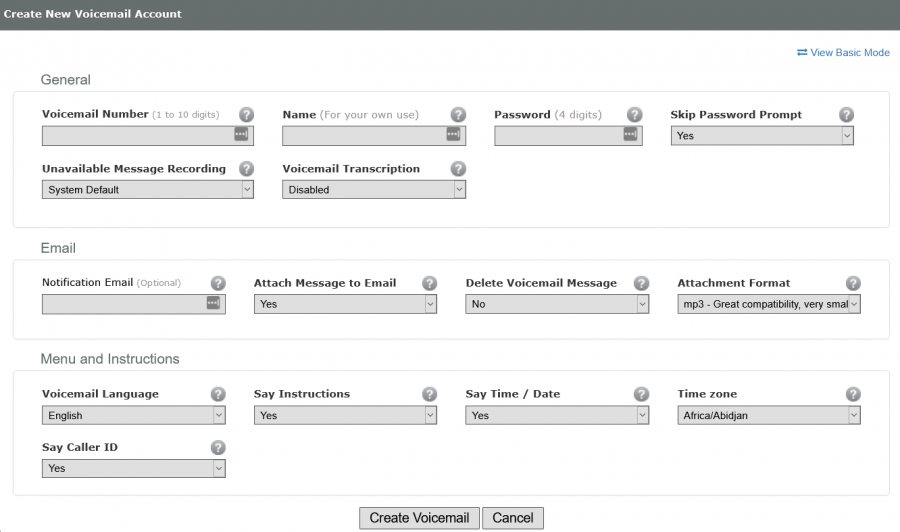
Task: Open Say Instructions dropdown
Action: [x=345, y=415]
